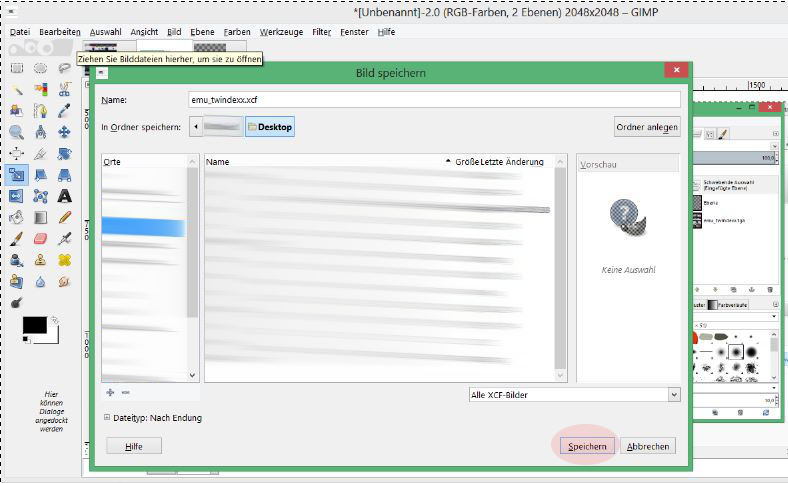
Task: Select the Shear tool
Action: (40, 175)
